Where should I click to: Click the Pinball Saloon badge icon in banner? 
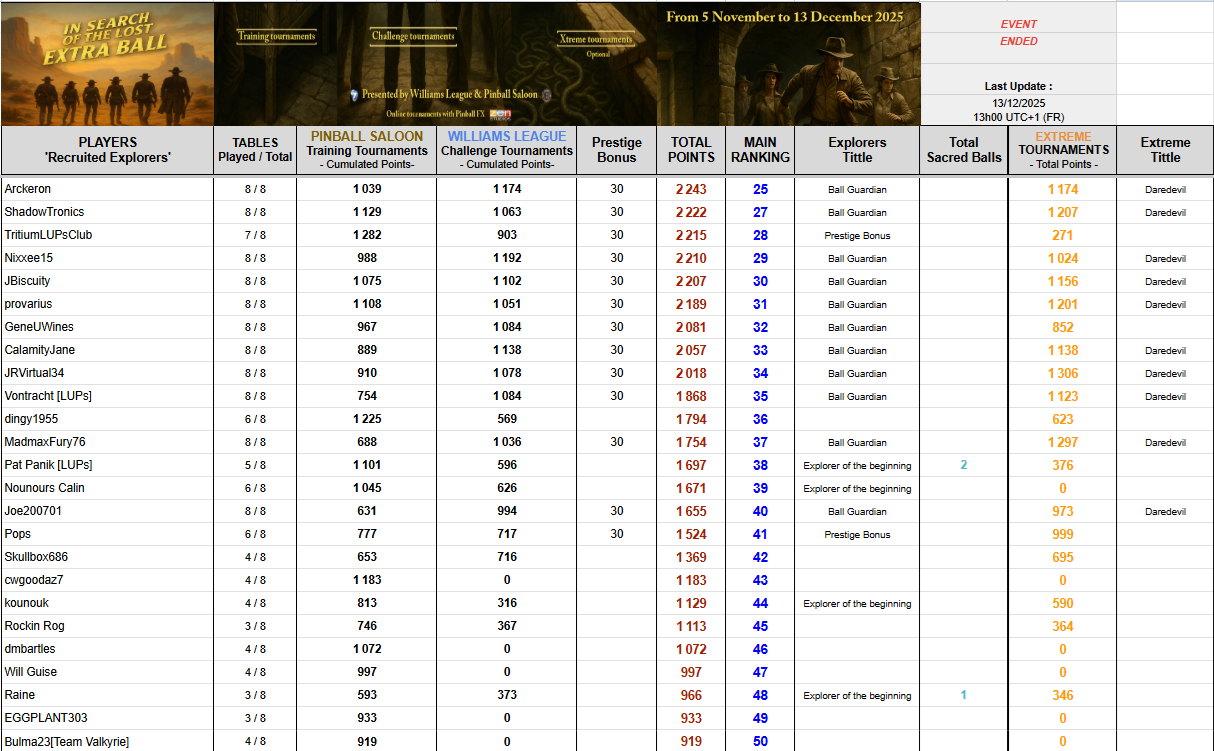(x=546, y=94)
